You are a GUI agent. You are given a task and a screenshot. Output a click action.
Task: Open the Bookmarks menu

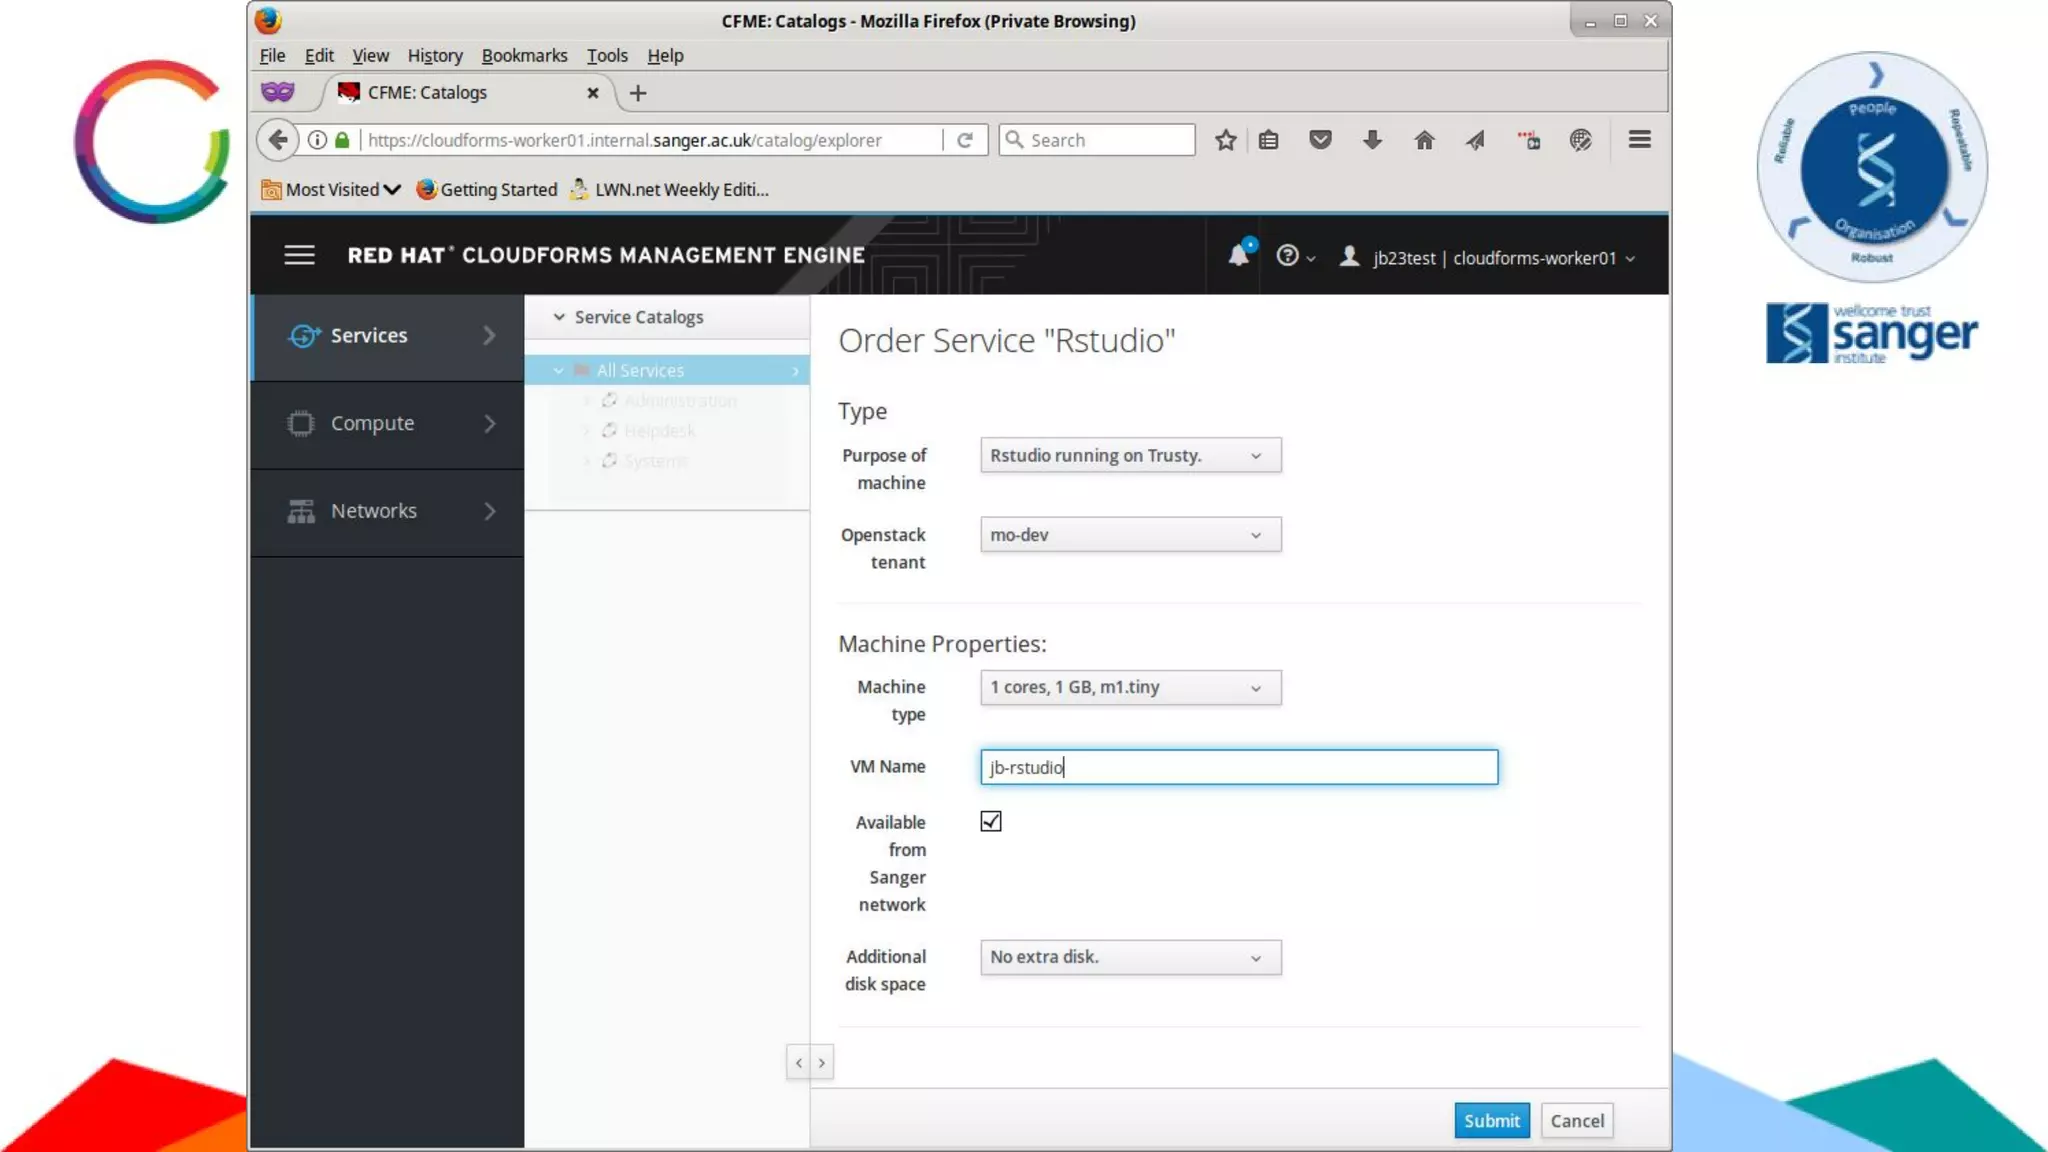click(x=524, y=56)
